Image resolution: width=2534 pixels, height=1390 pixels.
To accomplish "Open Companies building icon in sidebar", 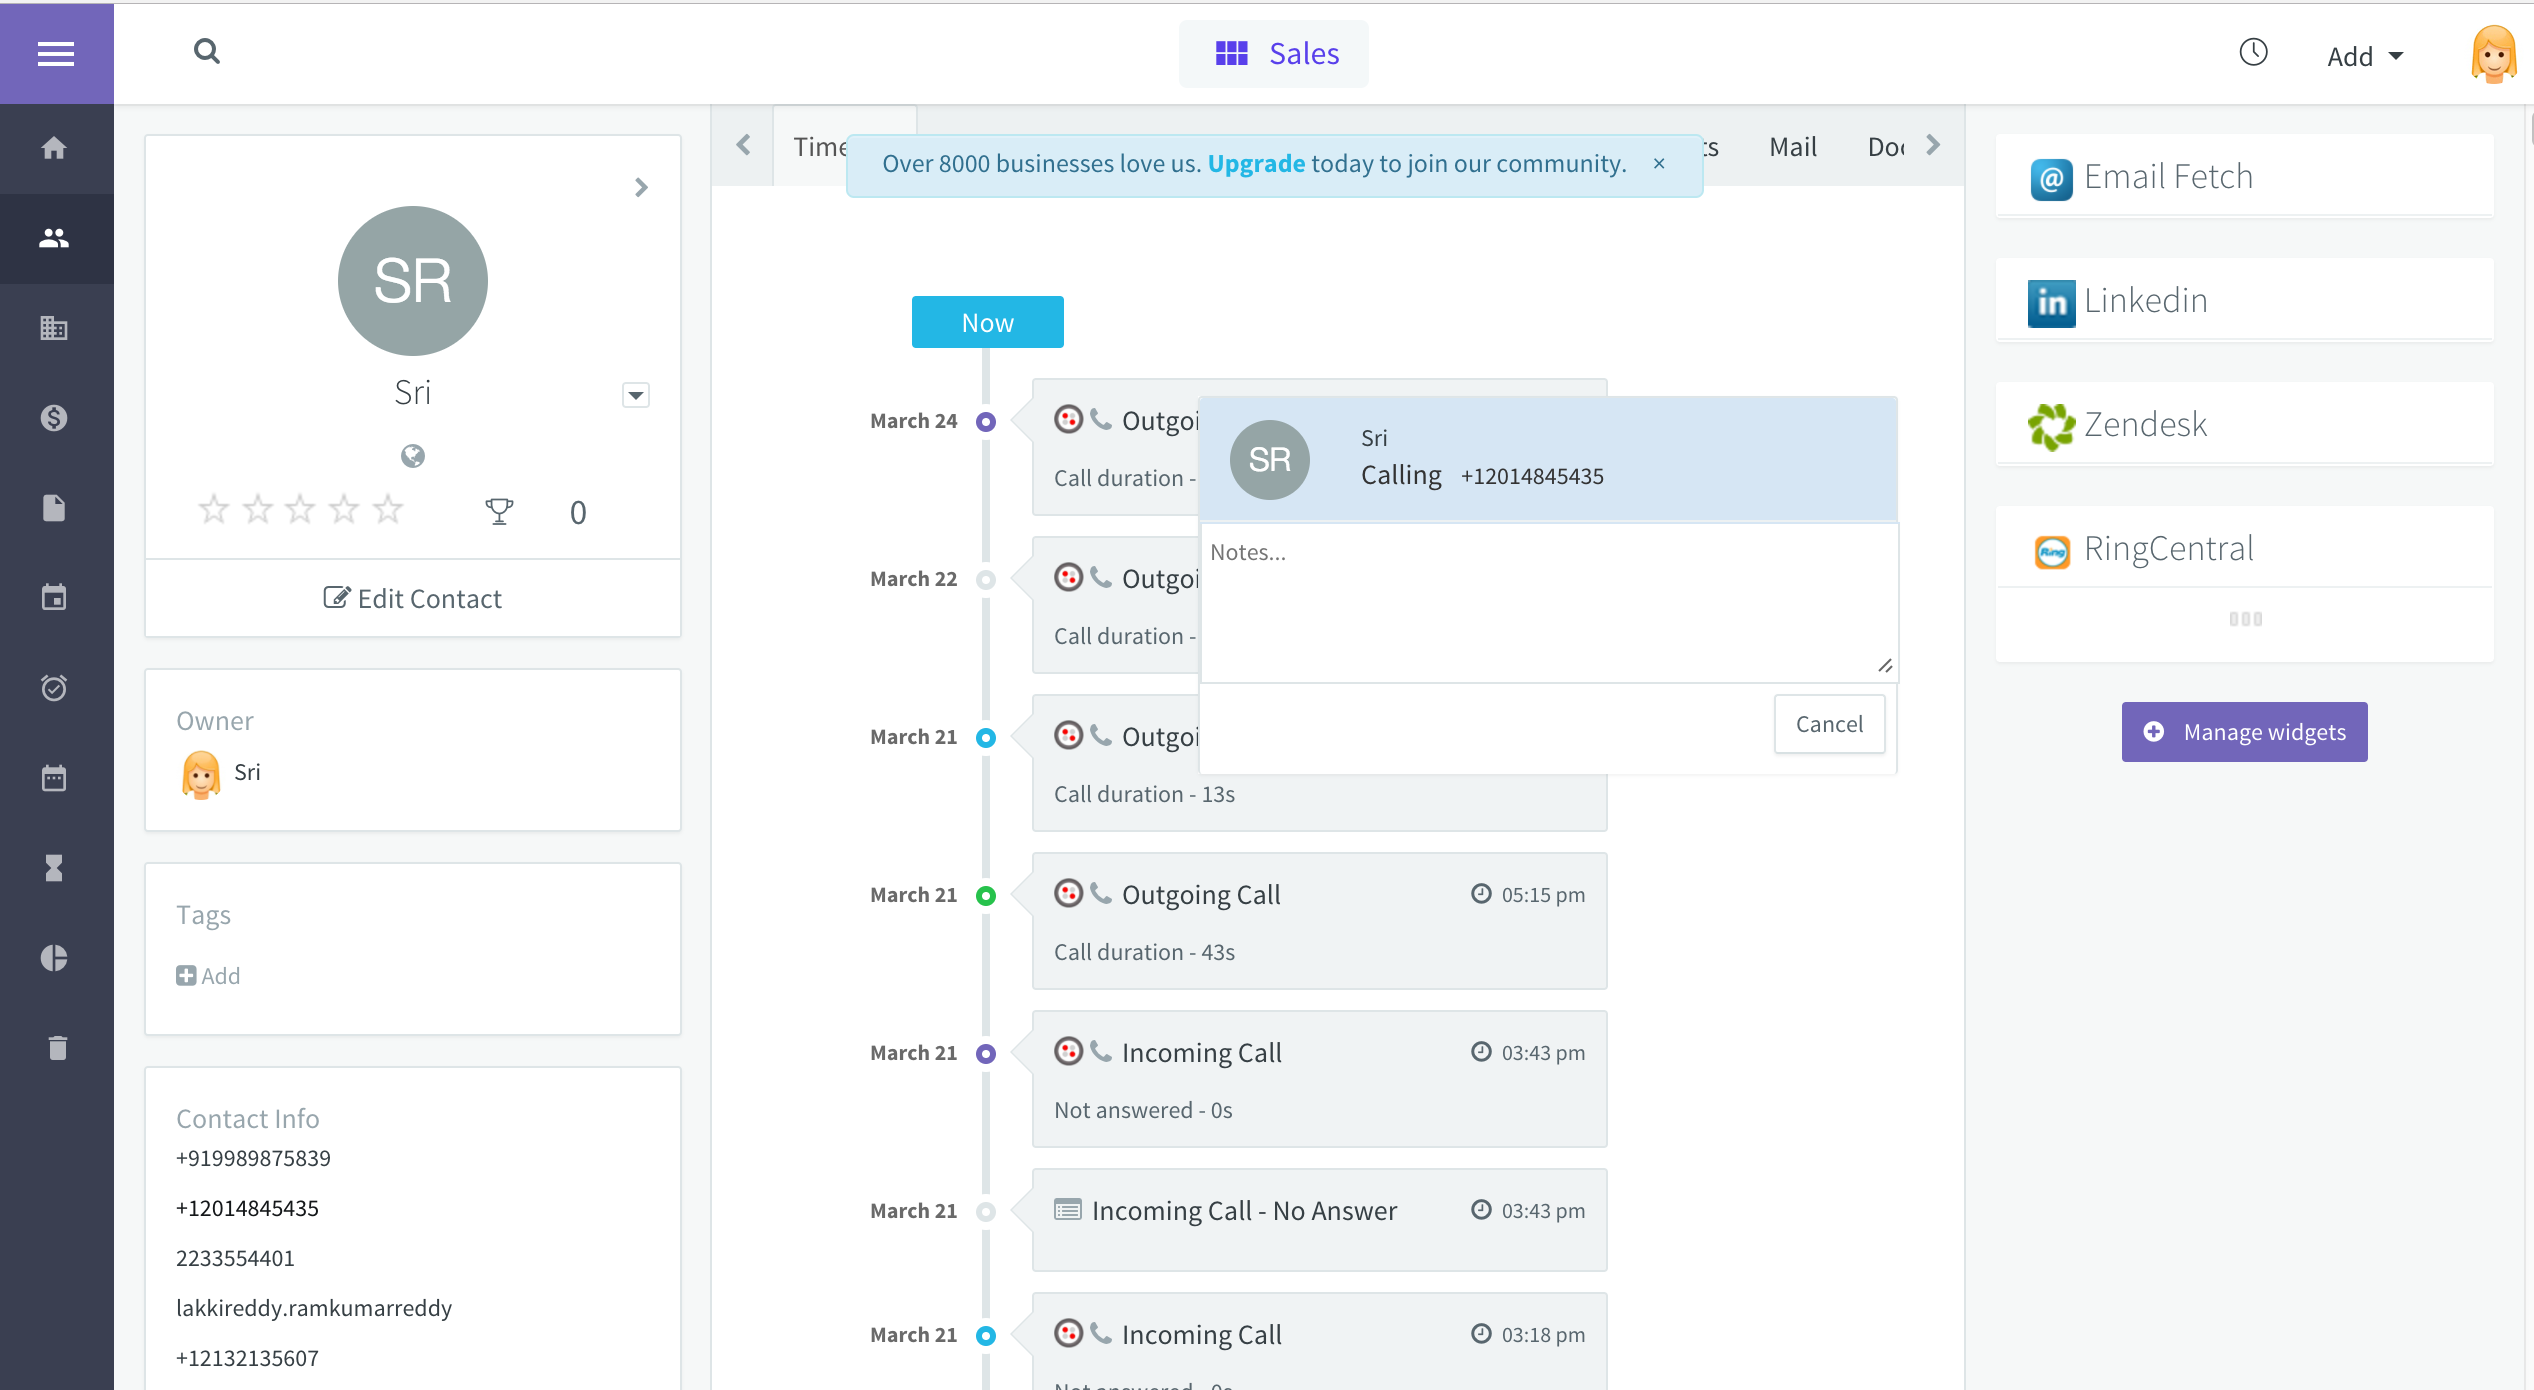I will 54,328.
